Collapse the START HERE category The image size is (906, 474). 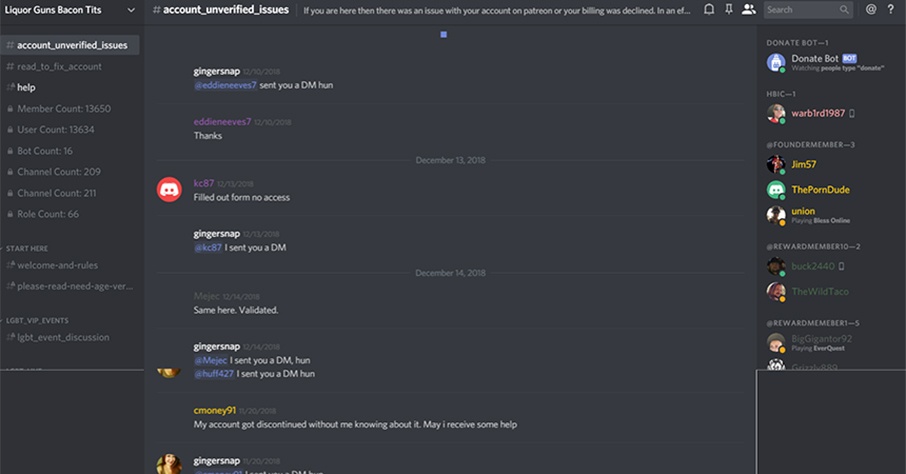tap(26, 247)
